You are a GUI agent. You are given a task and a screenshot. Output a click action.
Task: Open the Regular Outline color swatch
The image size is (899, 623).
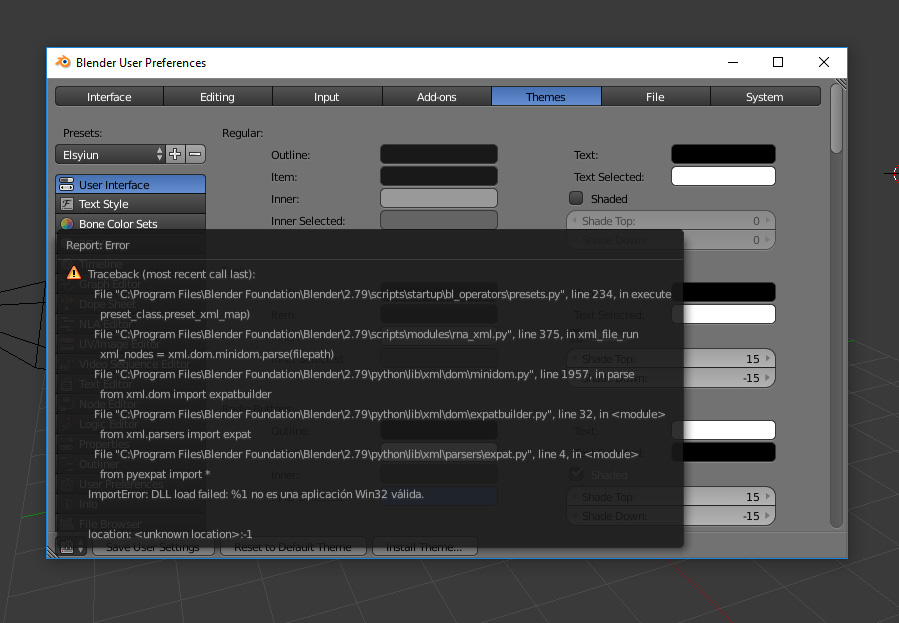439,154
